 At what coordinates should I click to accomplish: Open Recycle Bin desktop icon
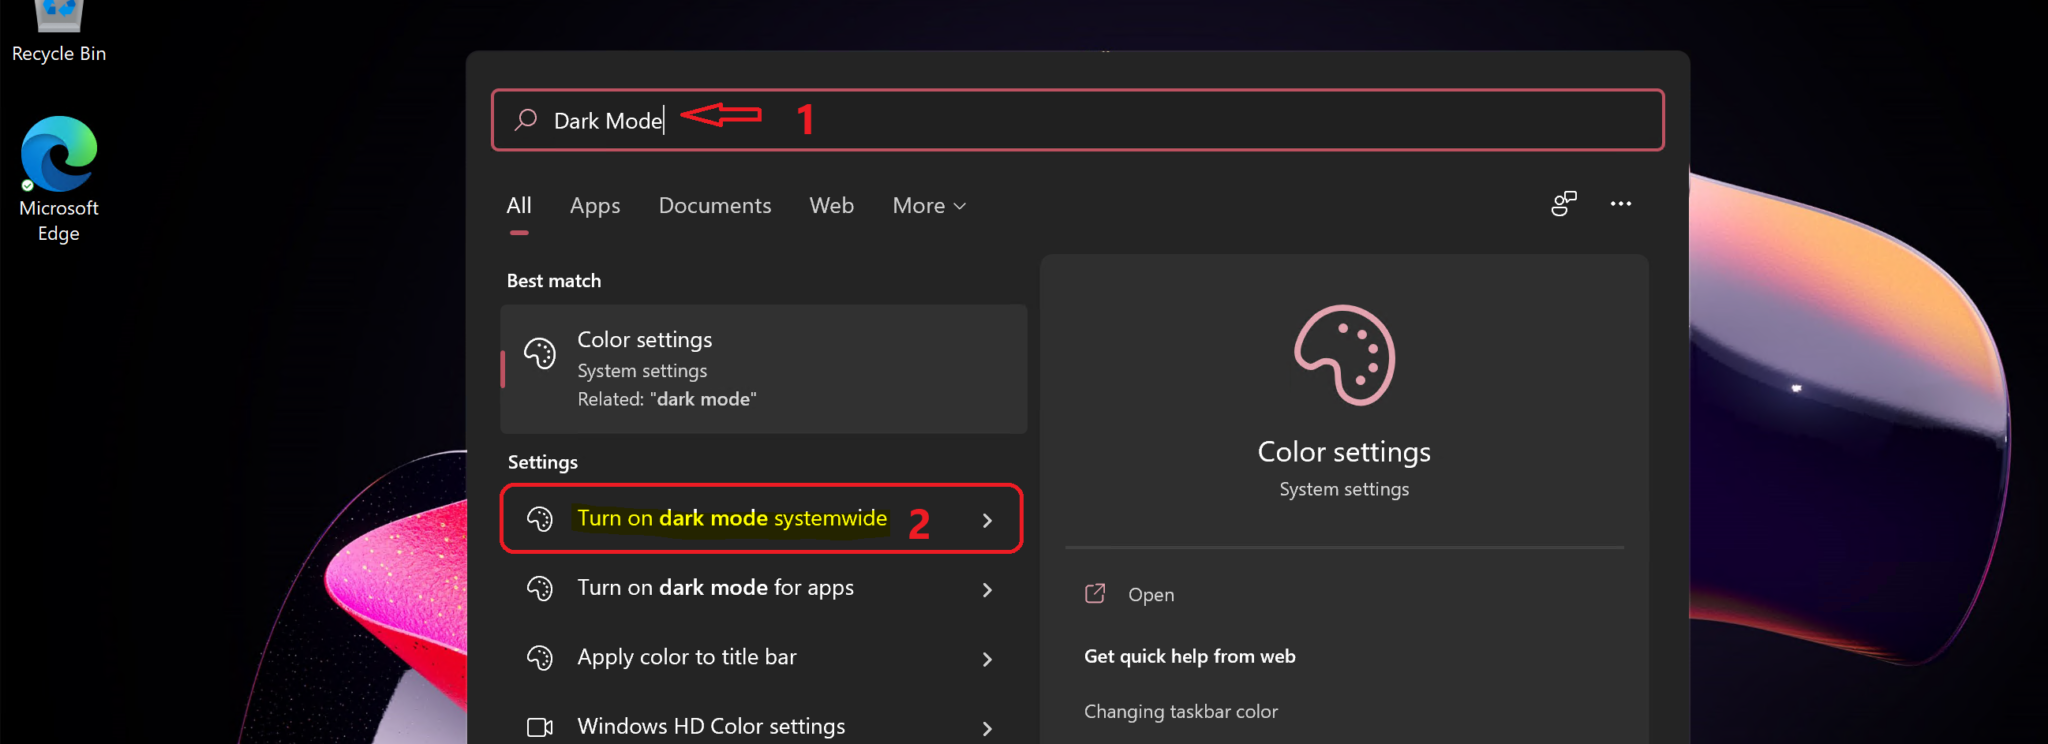(x=58, y=33)
